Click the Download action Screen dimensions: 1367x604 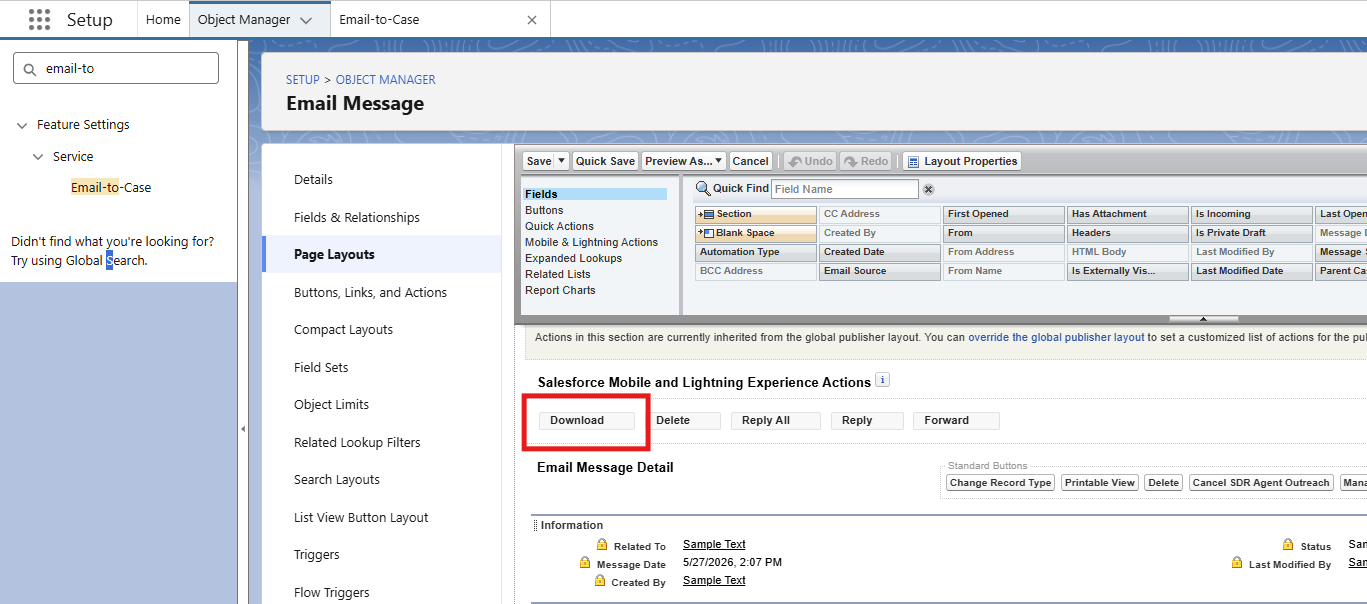pos(586,420)
